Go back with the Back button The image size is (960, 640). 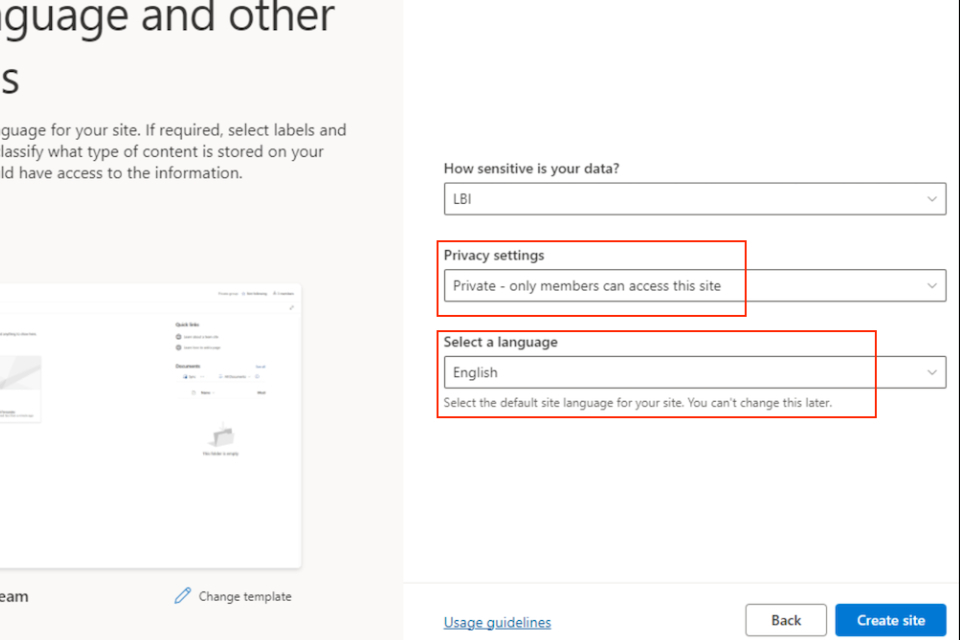pyautogui.click(x=786, y=620)
